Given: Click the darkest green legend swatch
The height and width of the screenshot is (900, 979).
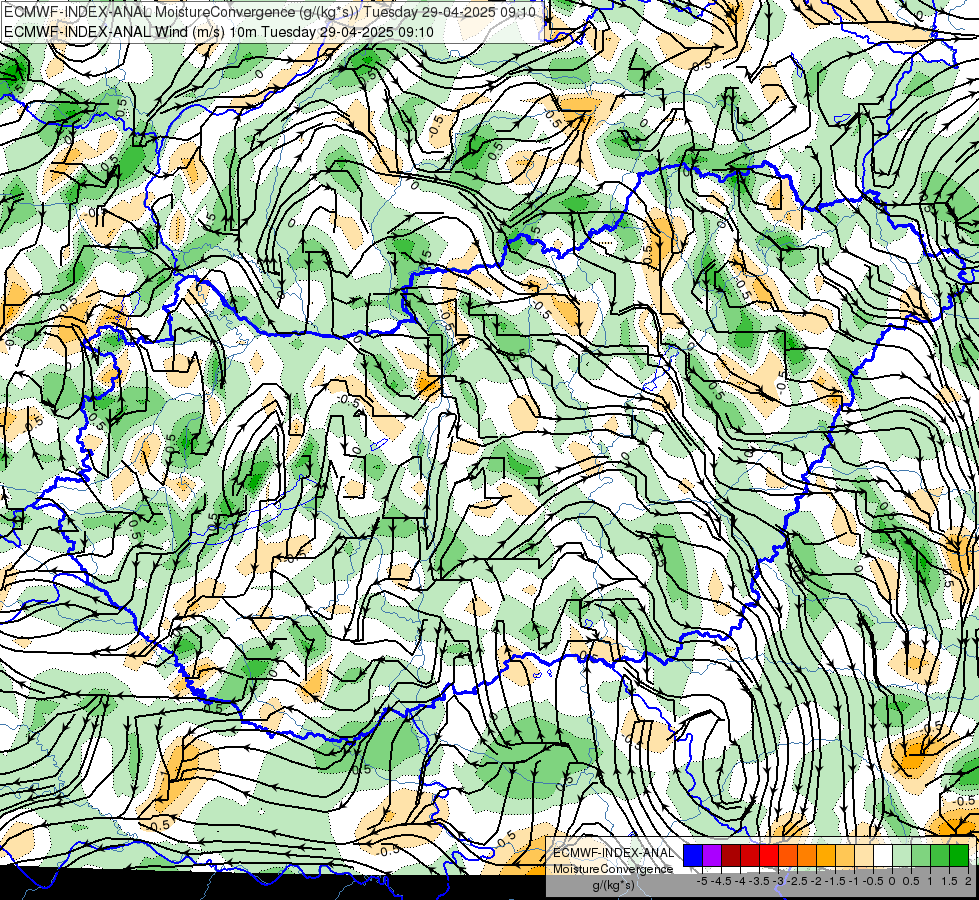Looking at the screenshot, I should [959, 855].
